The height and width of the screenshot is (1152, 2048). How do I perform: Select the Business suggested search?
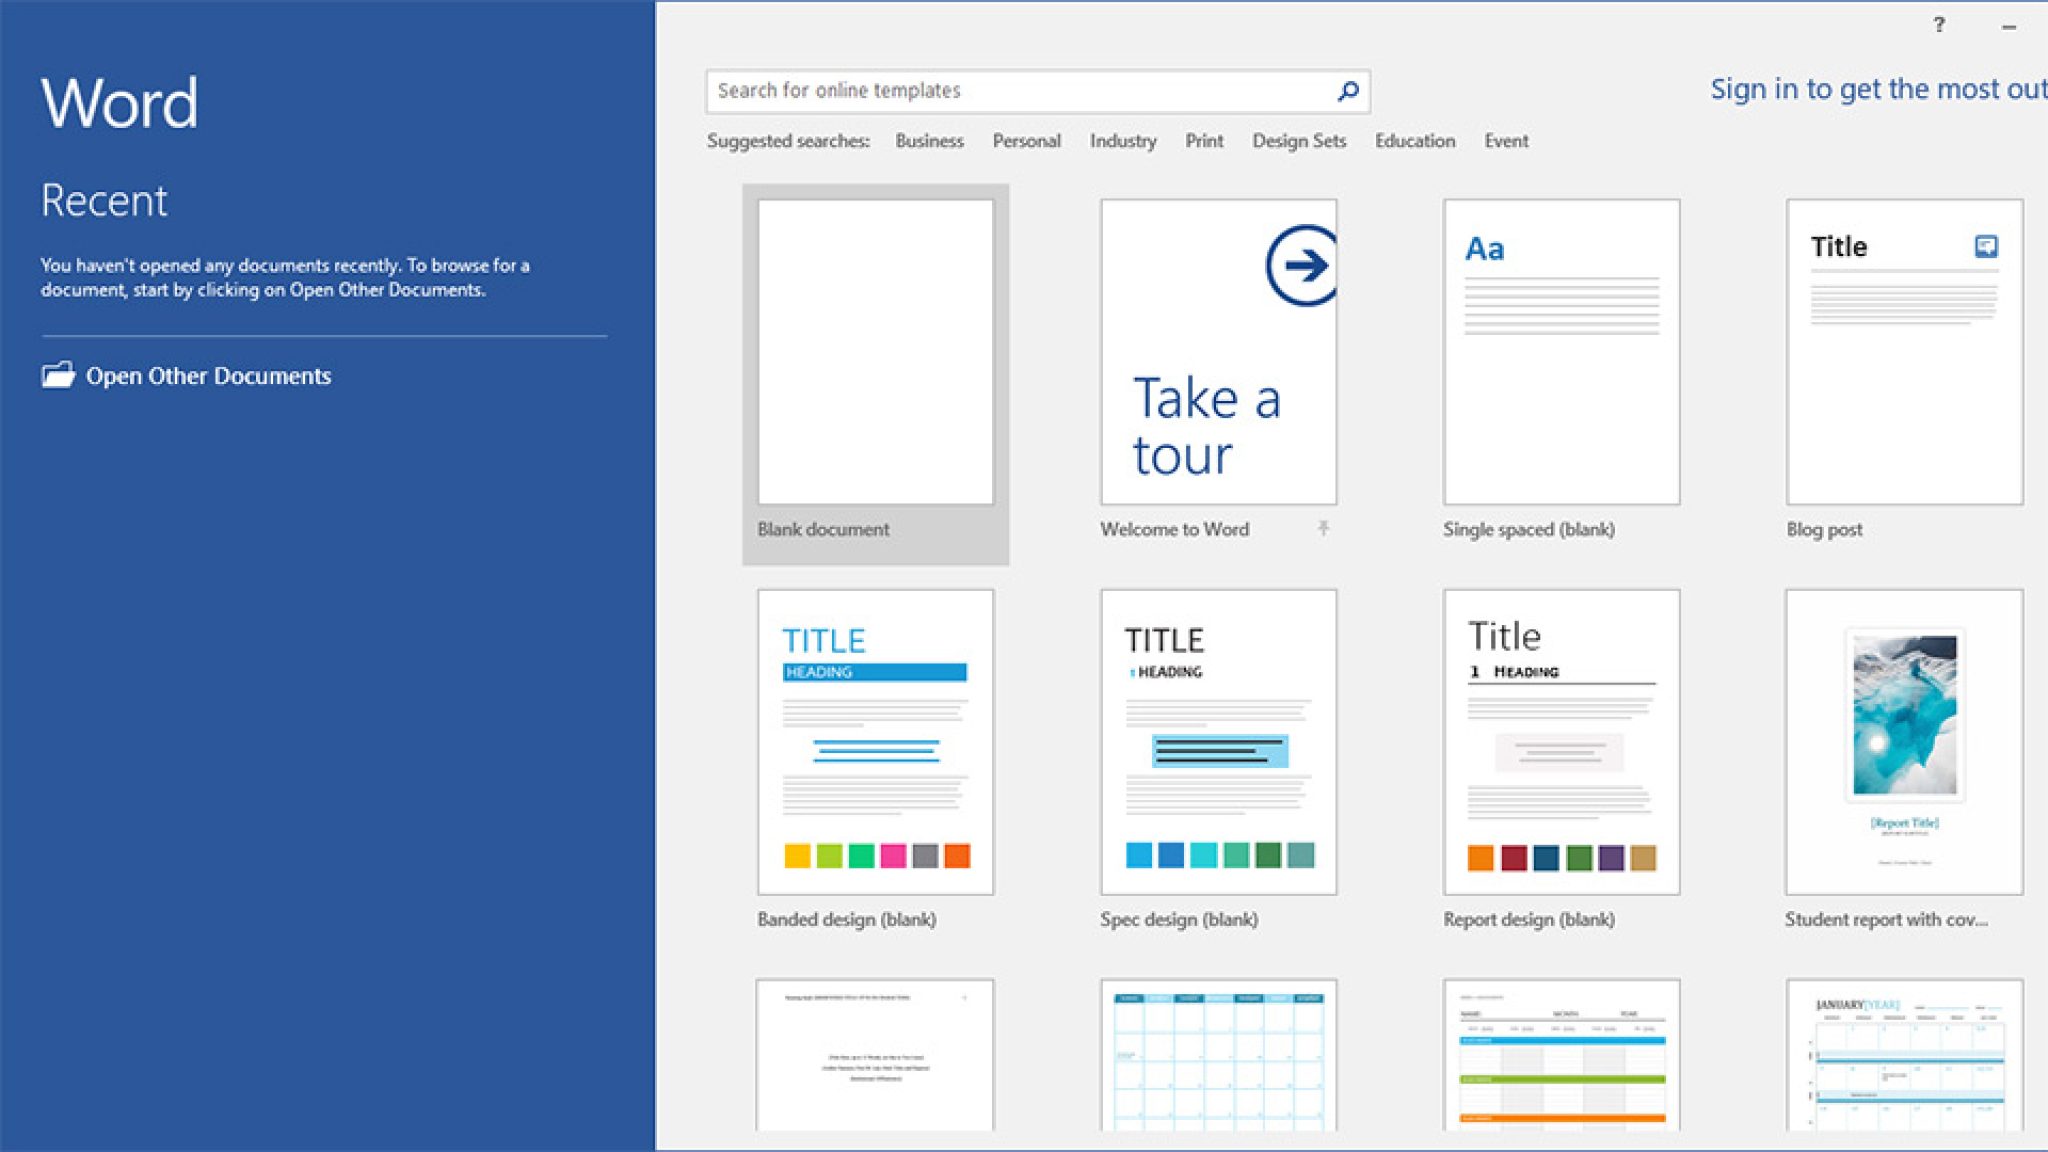(x=929, y=141)
